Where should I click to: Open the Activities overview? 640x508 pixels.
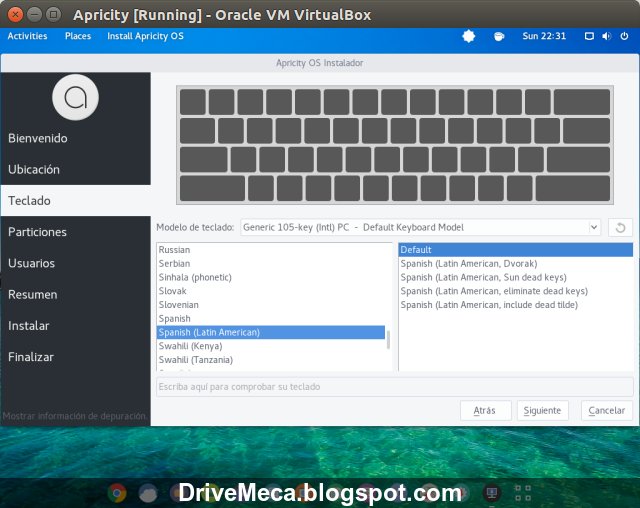27,36
